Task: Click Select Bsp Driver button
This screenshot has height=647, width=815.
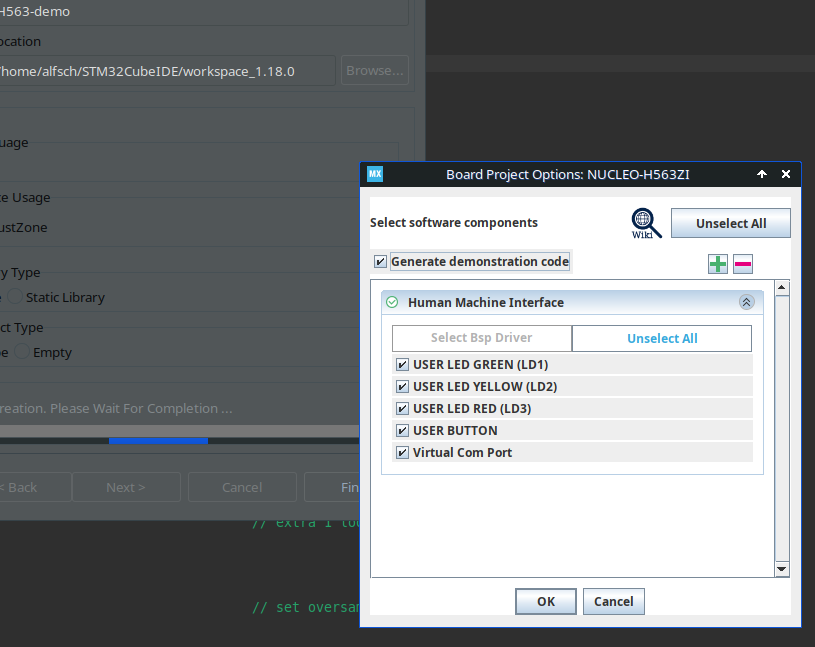Action: coord(482,338)
